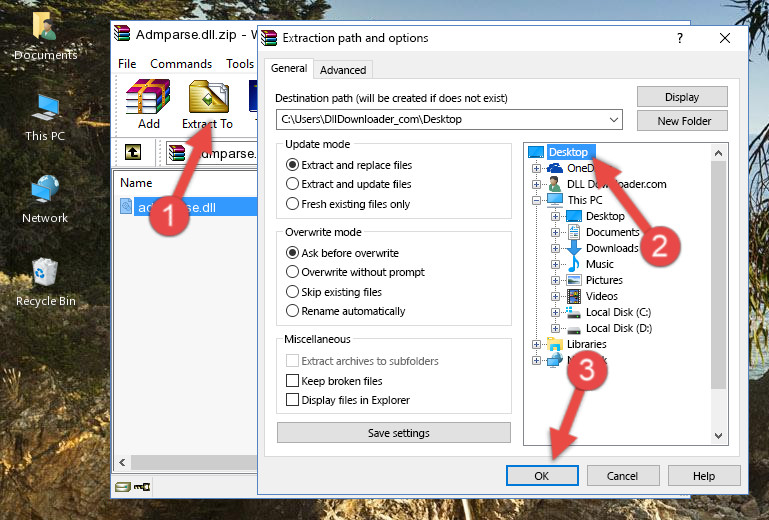Enable Keep broken files checkbox
Screen dimensions: 769x520
pos(292,380)
